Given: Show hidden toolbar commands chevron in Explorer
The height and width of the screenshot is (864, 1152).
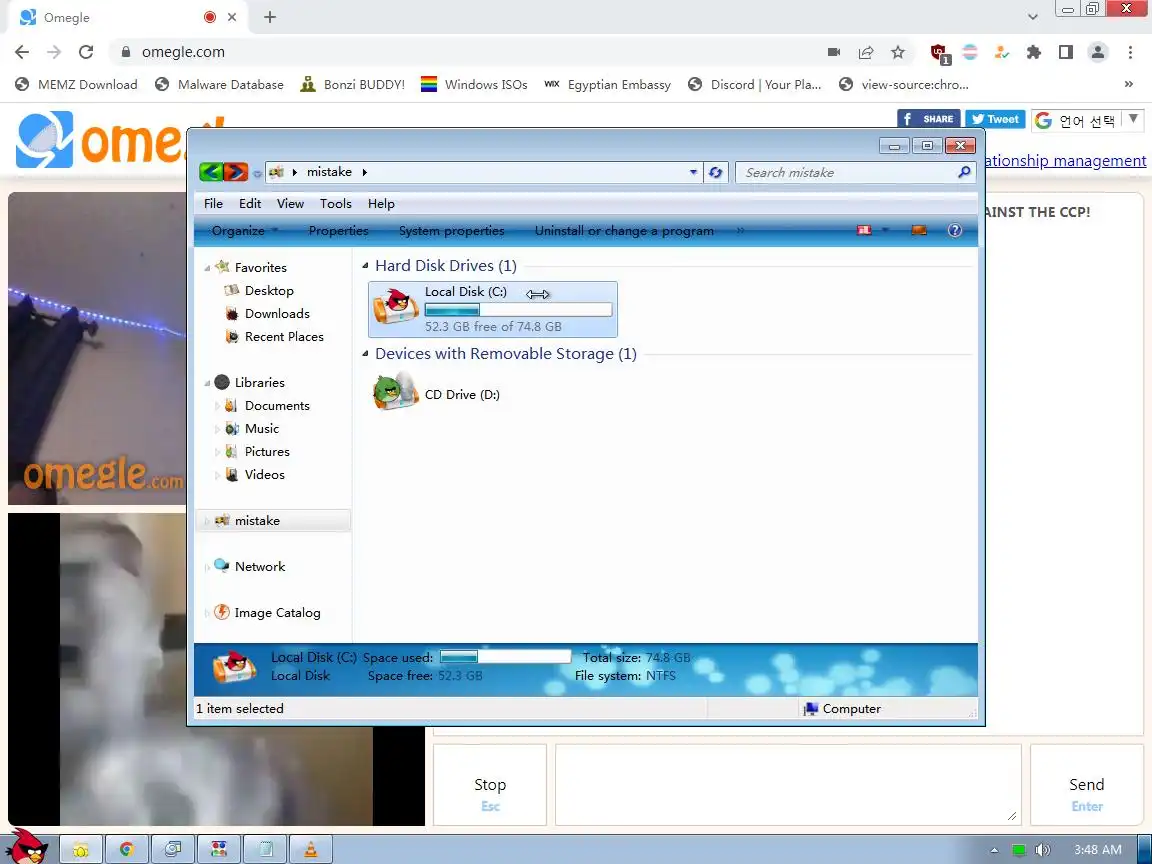Looking at the screenshot, I should (740, 230).
